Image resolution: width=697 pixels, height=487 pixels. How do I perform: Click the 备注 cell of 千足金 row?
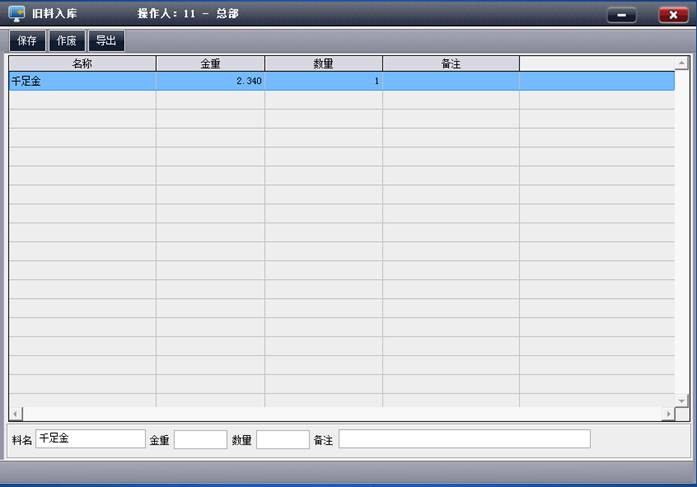pyautogui.click(x=451, y=81)
